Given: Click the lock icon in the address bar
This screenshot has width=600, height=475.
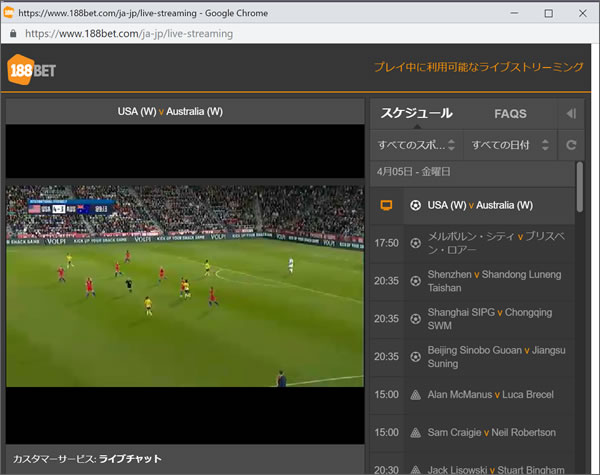Looking at the screenshot, I should pyautogui.click(x=13, y=33).
